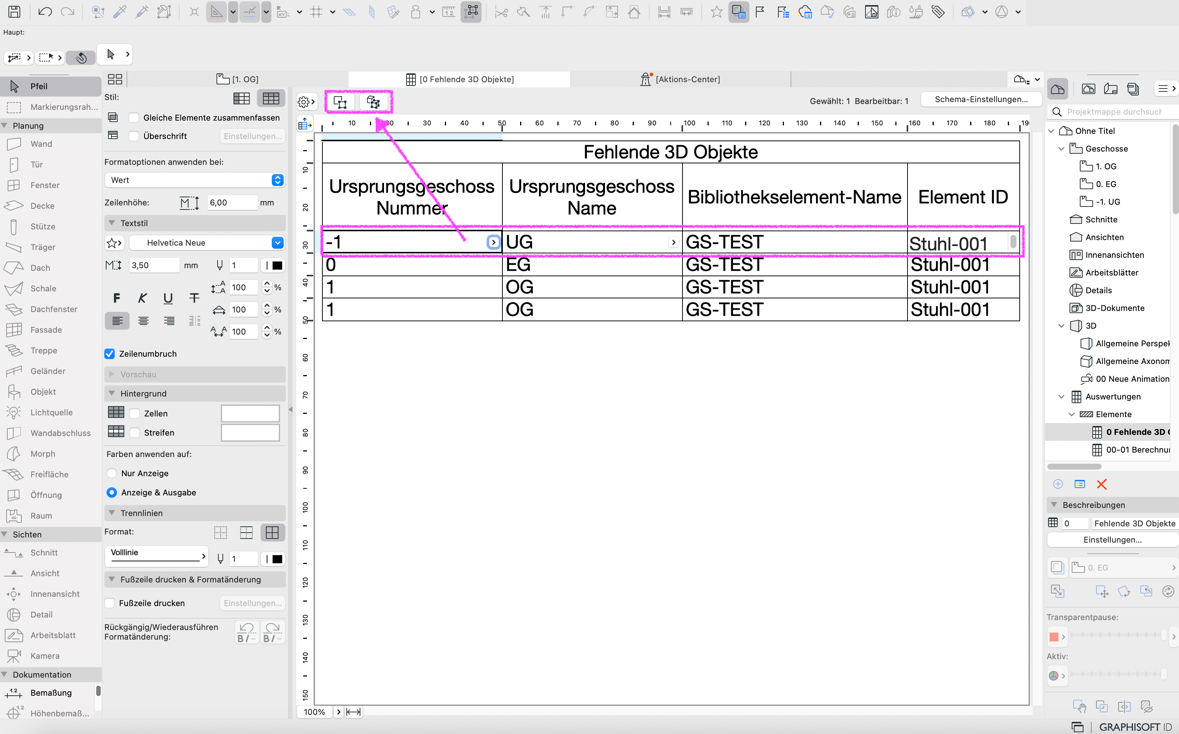The width and height of the screenshot is (1179, 734).
Task: Click the Einstellungen button under Beschreibungen
Action: pyautogui.click(x=1112, y=540)
